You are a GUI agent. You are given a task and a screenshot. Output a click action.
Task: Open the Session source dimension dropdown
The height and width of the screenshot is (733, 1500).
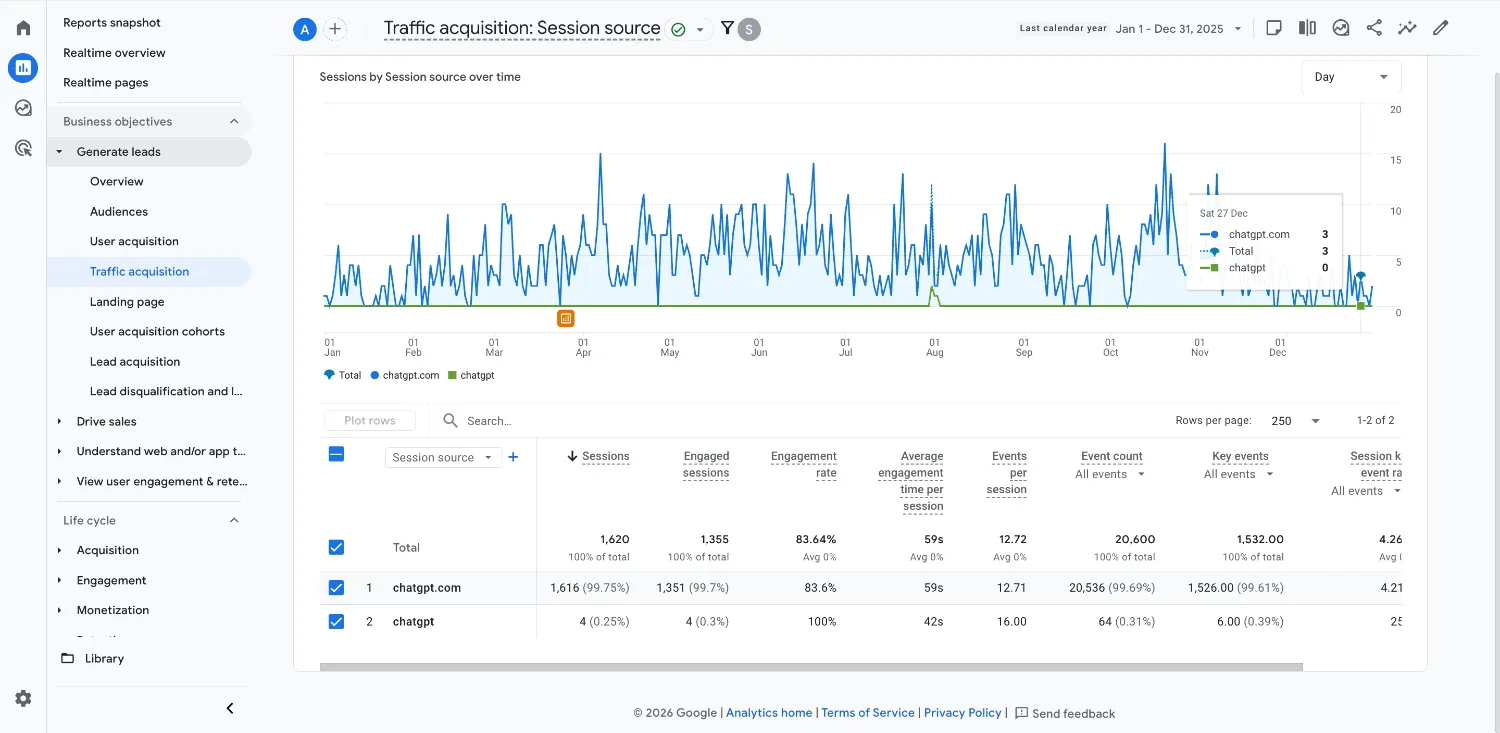coord(443,457)
